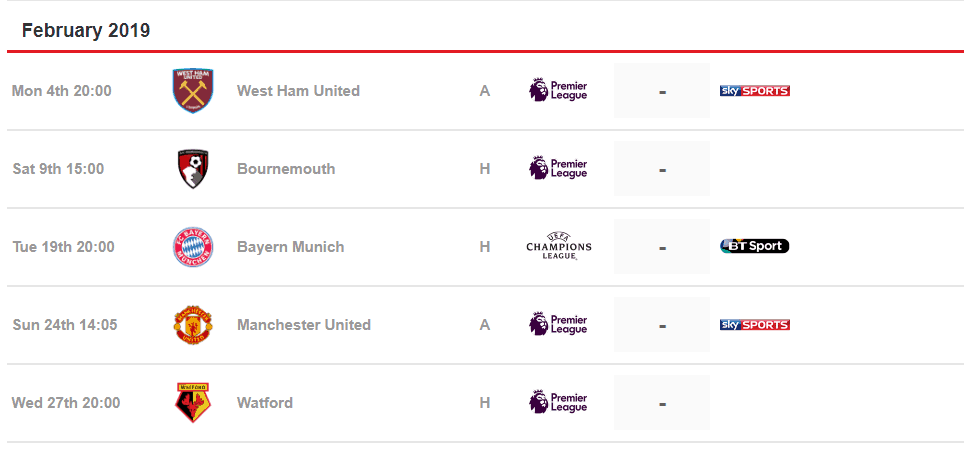This screenshot has width=967, height=452.
Task: Click the February 2019 month heading
Action: (x=86, y=30)
